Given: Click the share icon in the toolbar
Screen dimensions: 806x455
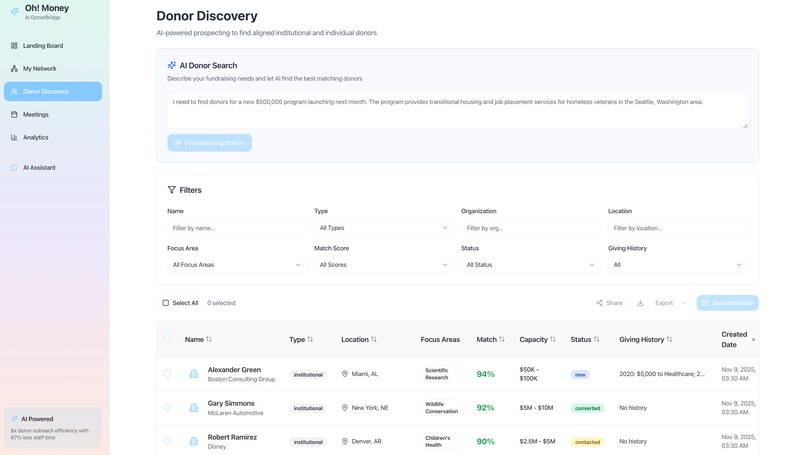Looking at the screenshot, I should coord(599,303).
